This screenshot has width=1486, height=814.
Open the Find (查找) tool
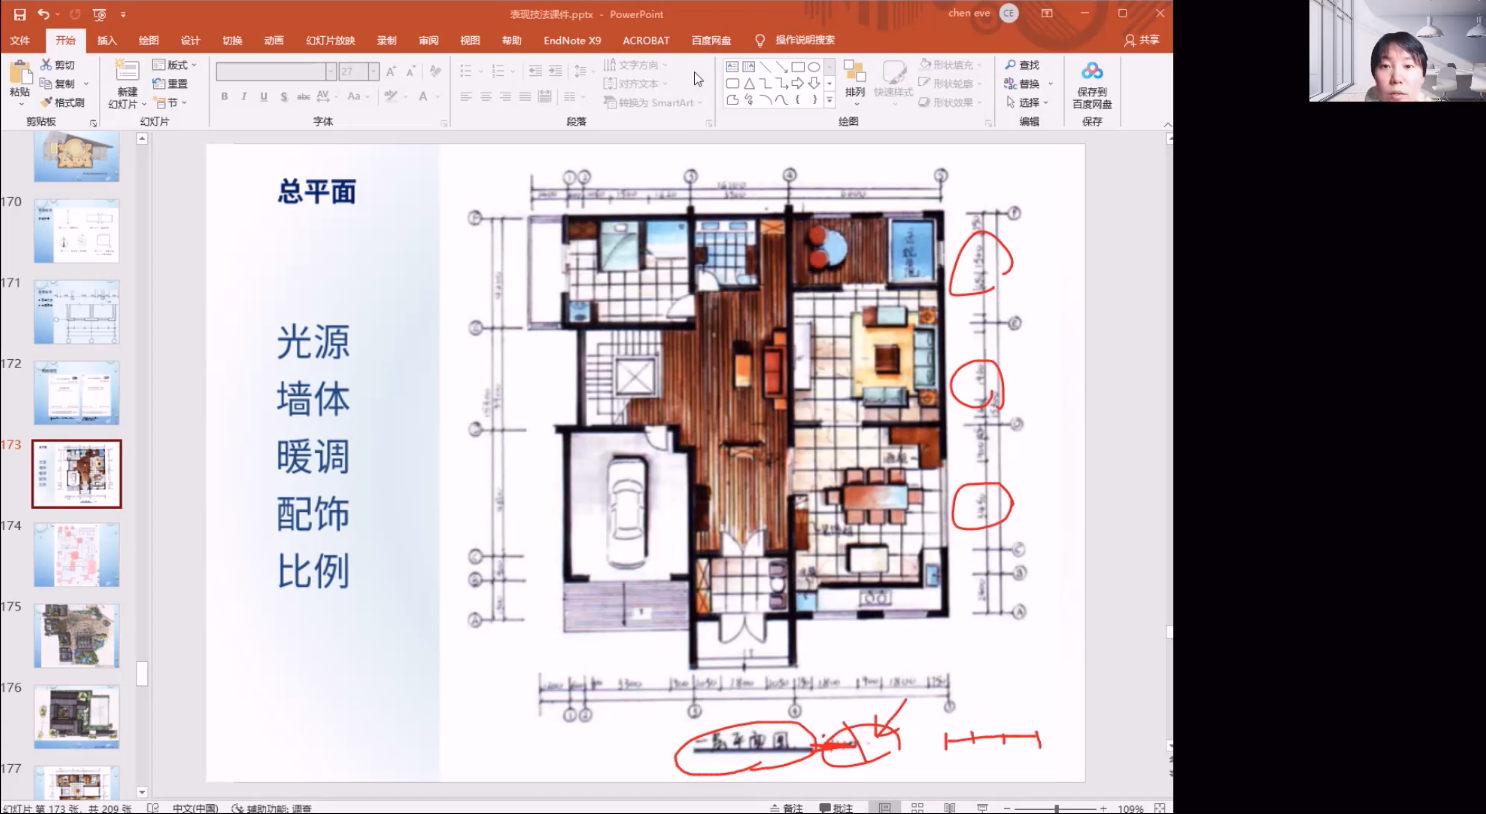1022,65
